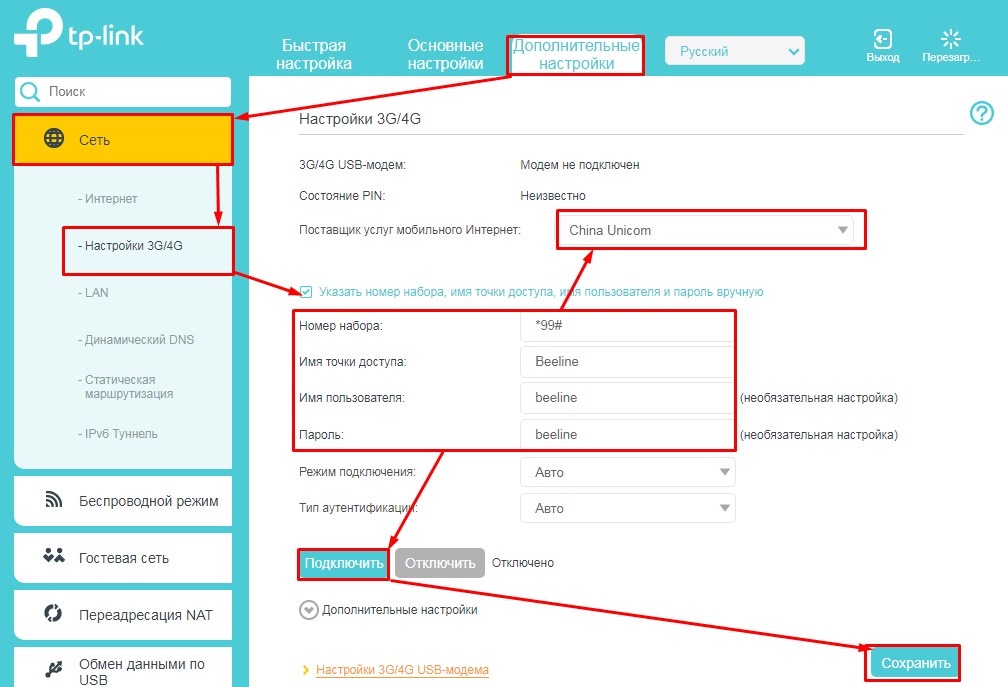Open Переадресация NAT menu
This screenshot has width=1008, height=687.
click(123, 615)
